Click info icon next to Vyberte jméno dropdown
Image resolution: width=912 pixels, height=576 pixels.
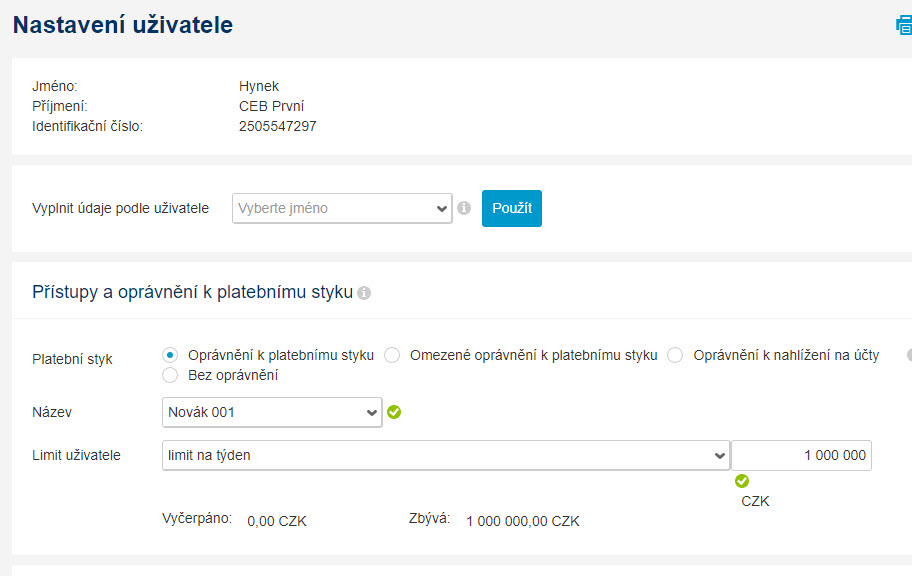464,208
